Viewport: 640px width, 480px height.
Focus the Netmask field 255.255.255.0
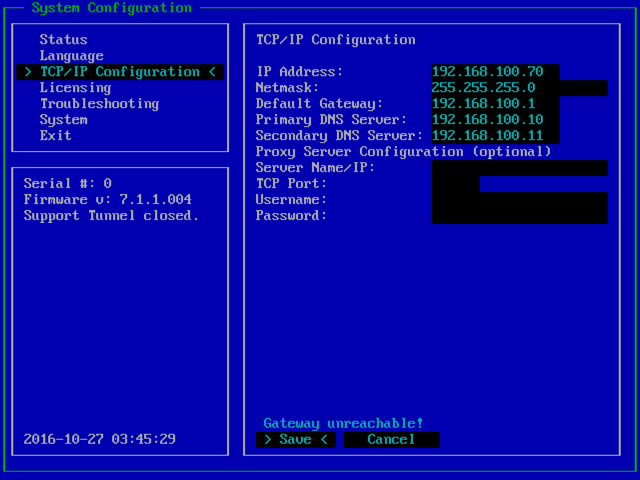(x=520, y=88)
